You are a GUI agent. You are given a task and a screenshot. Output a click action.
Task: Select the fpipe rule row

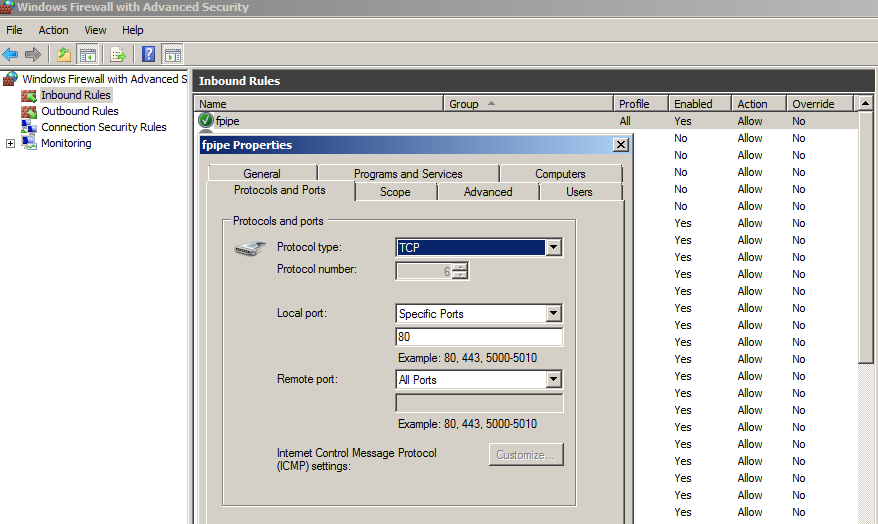point(526,121)
